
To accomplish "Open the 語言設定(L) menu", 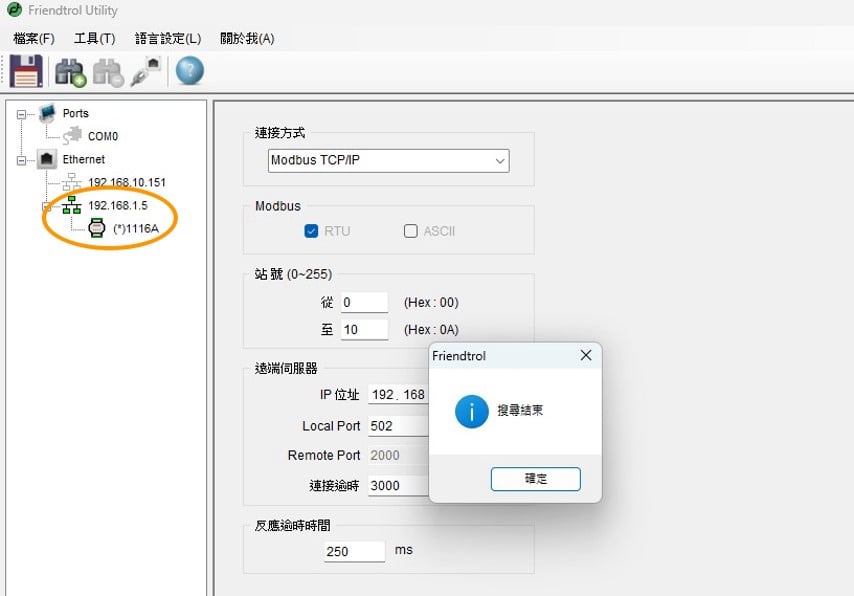I will [x=168, y=38].
